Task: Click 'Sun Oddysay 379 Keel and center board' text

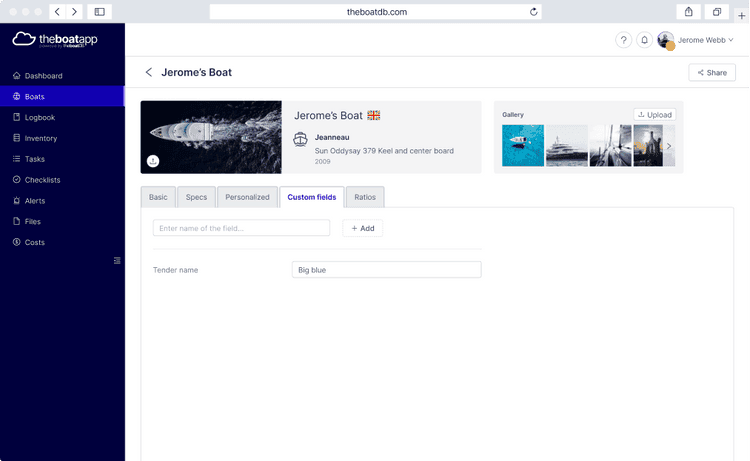Action: pyautogui.click(x=384, y=151)
